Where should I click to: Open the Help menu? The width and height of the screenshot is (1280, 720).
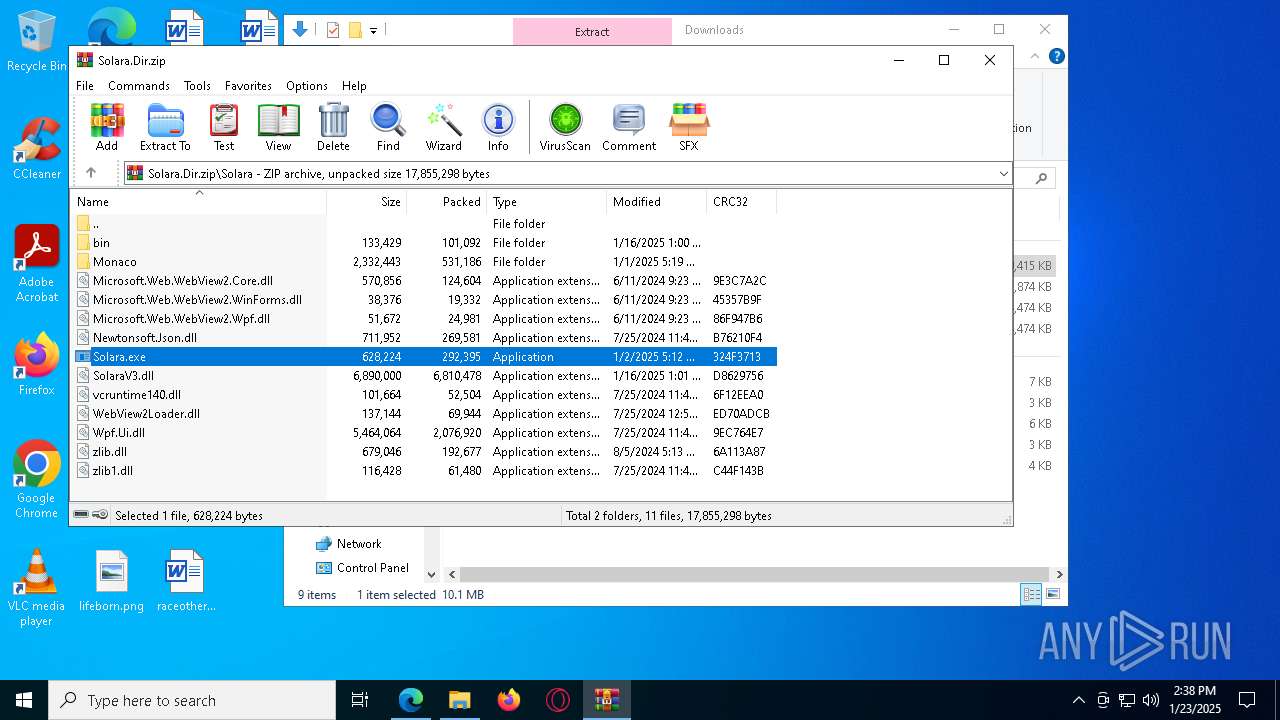click(354, 86)
